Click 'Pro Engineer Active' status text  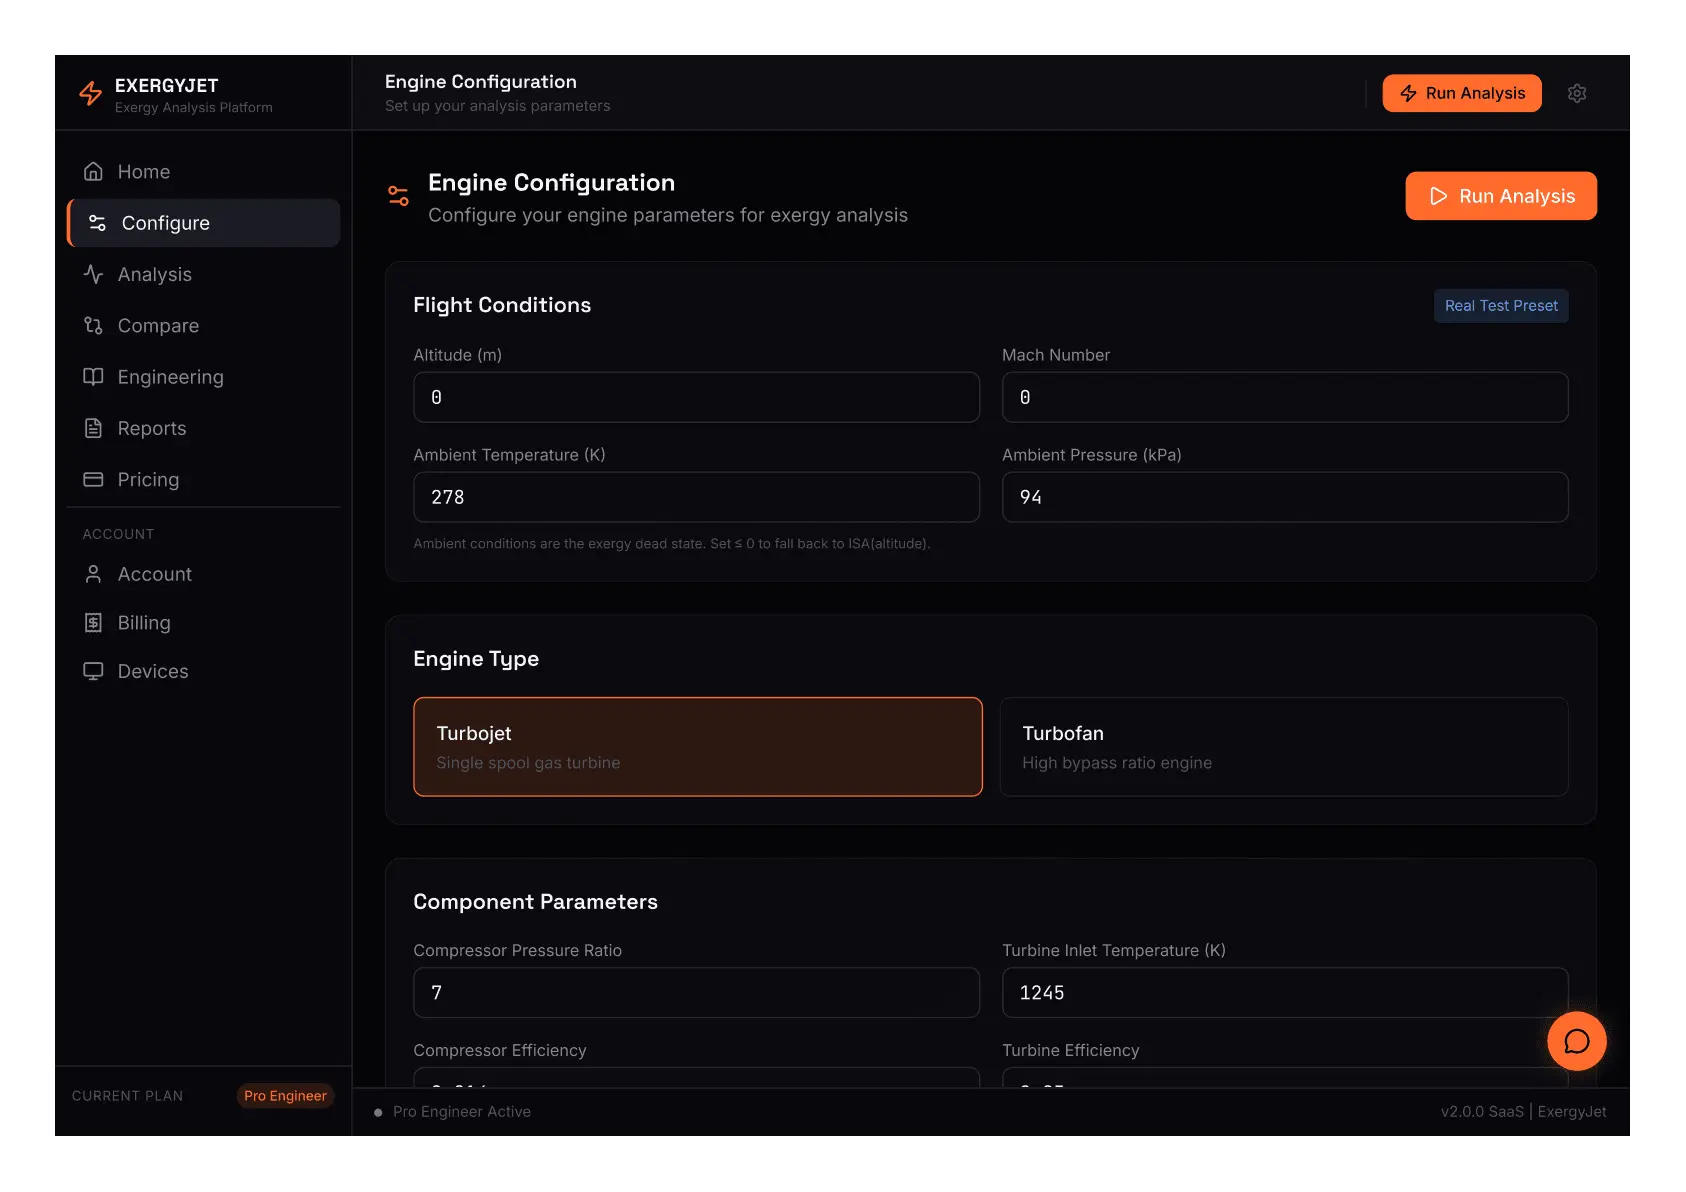(462, 1112)
